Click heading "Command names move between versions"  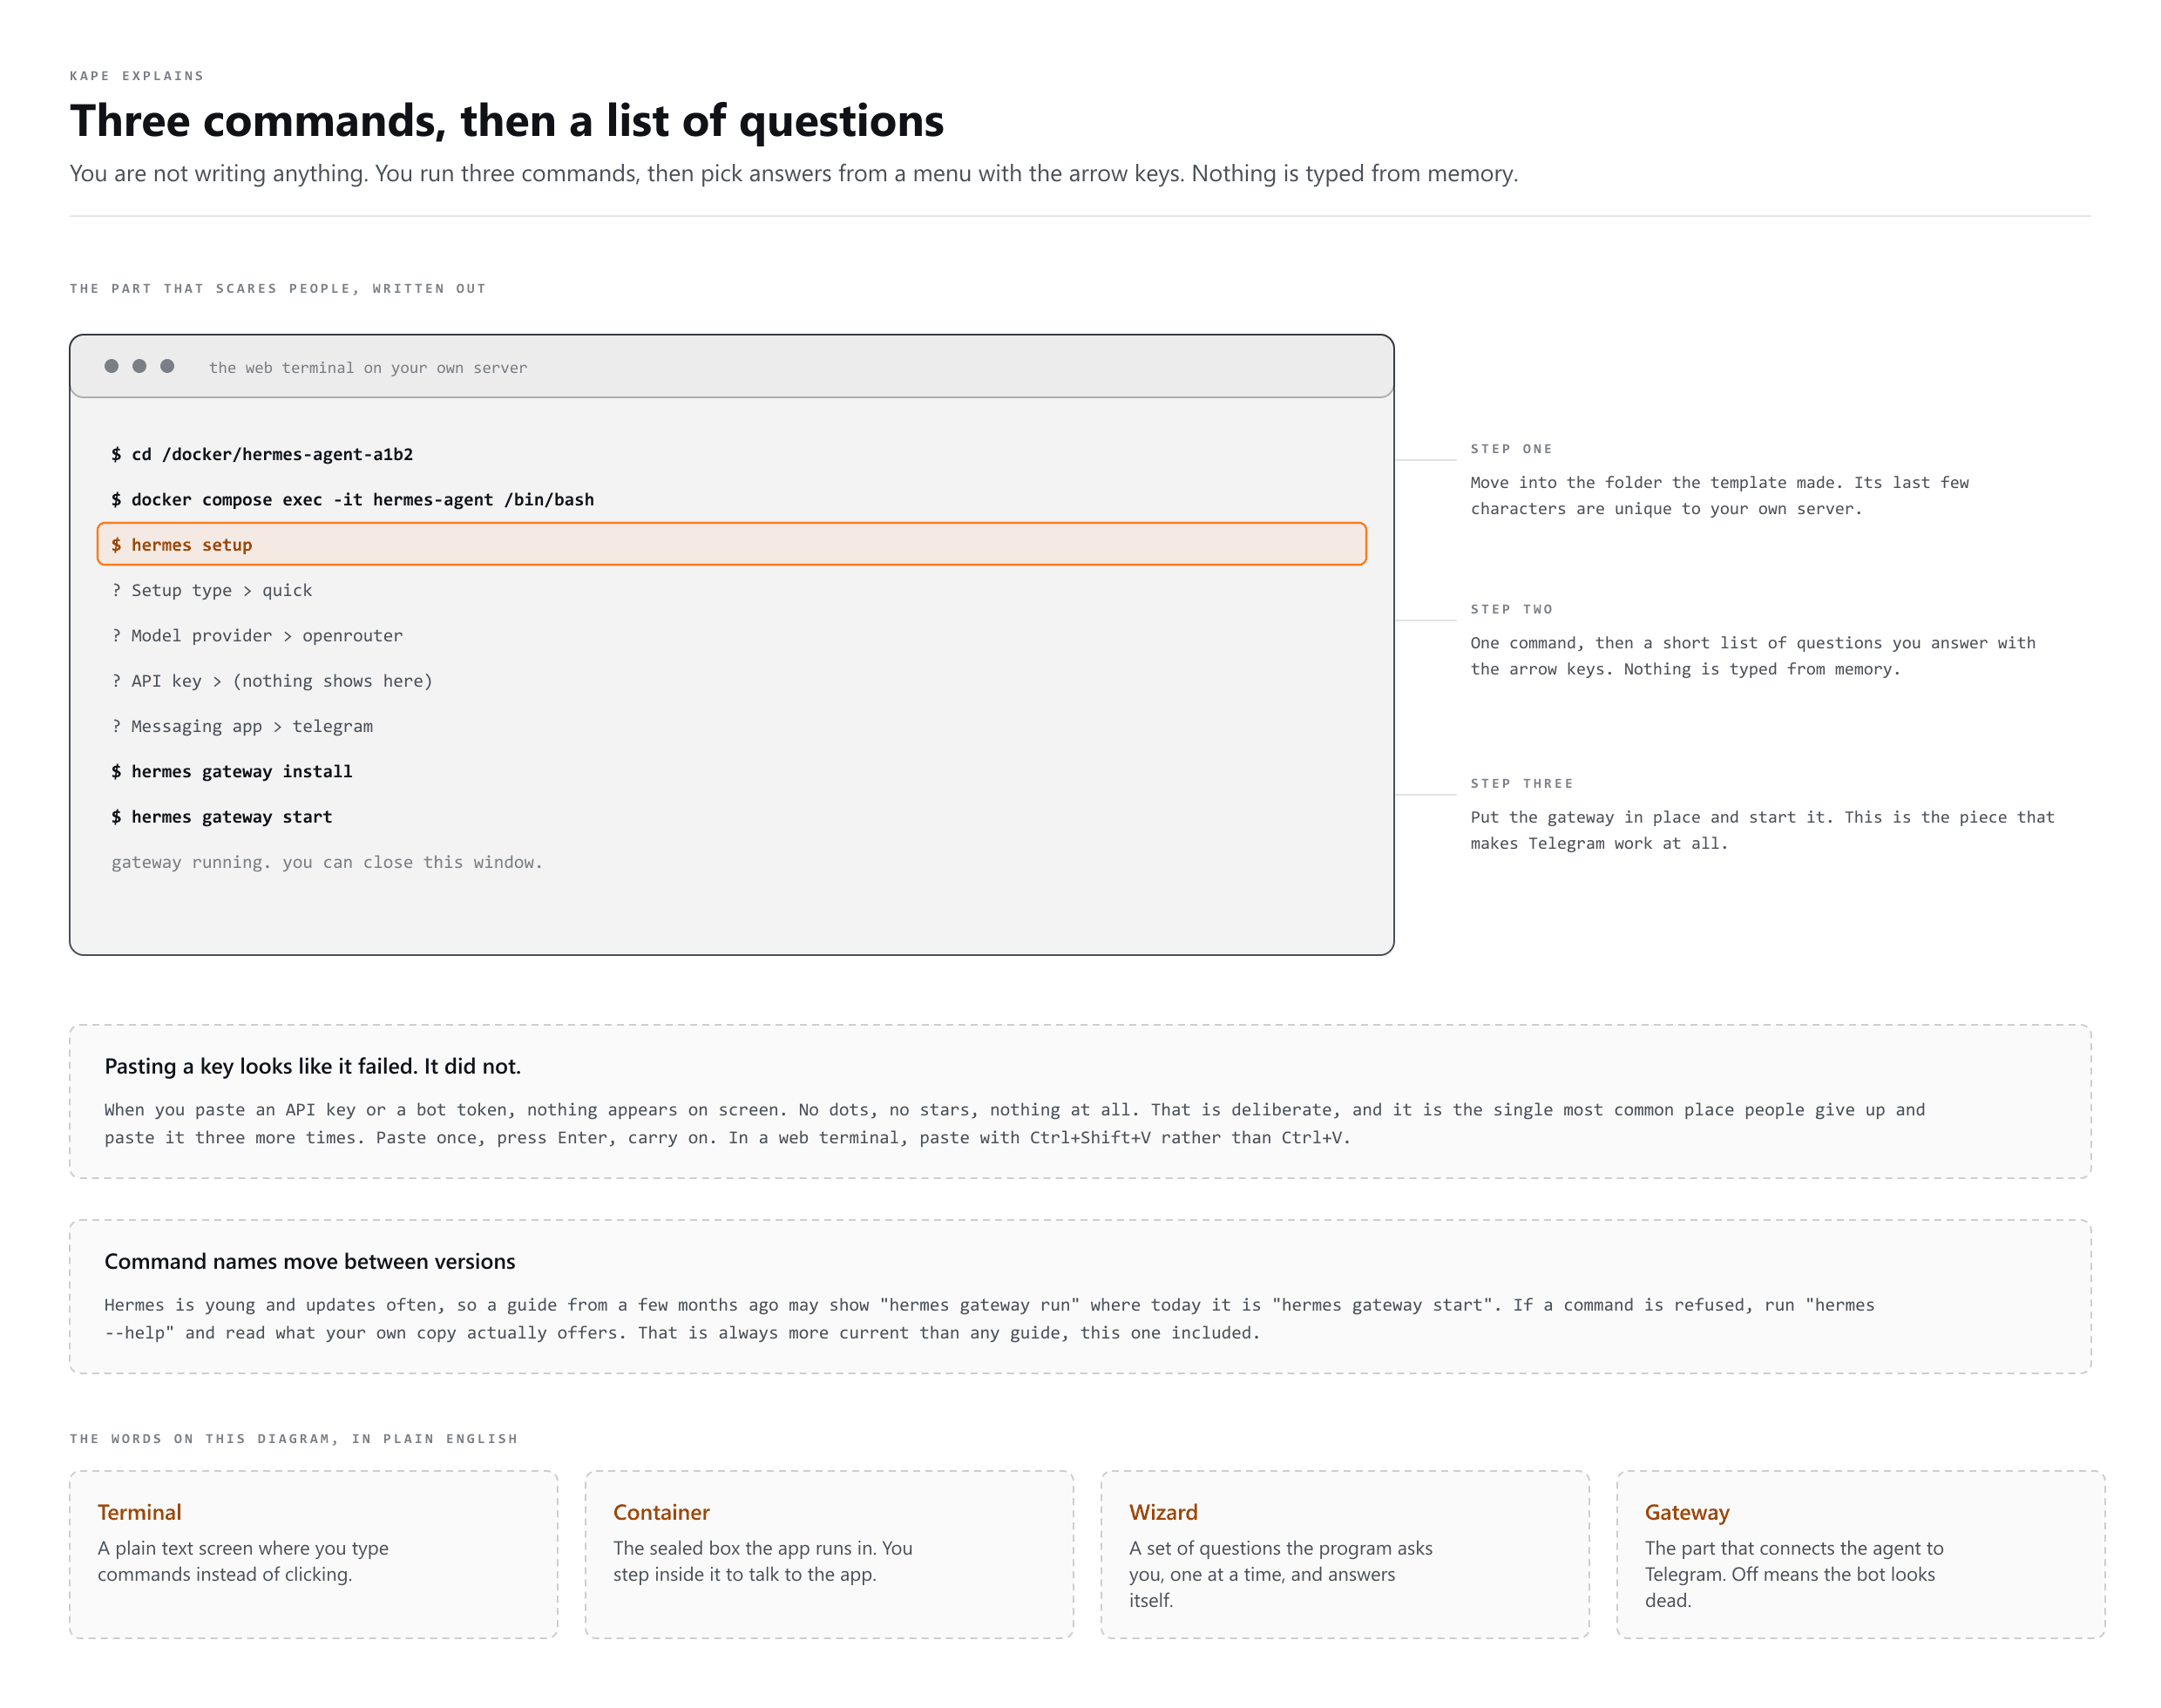coord(309,1261)
